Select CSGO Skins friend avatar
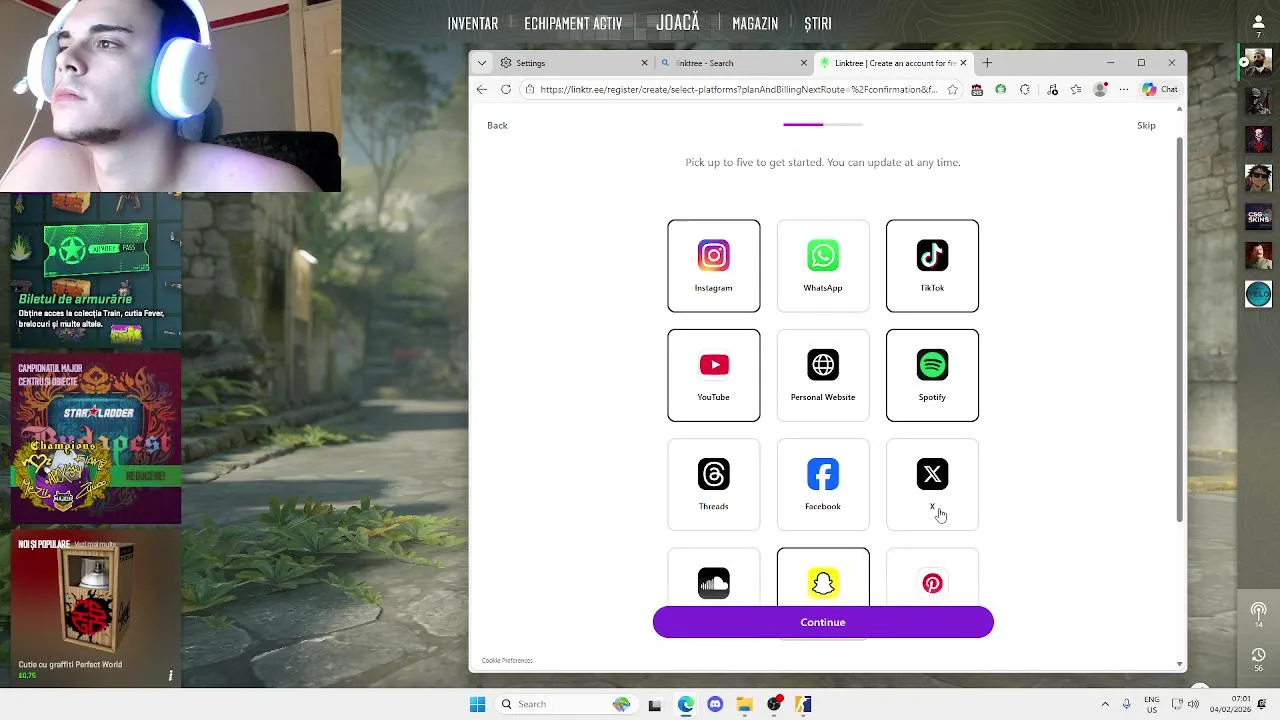The image size is (1280, 720). (x=1258, y=217)
